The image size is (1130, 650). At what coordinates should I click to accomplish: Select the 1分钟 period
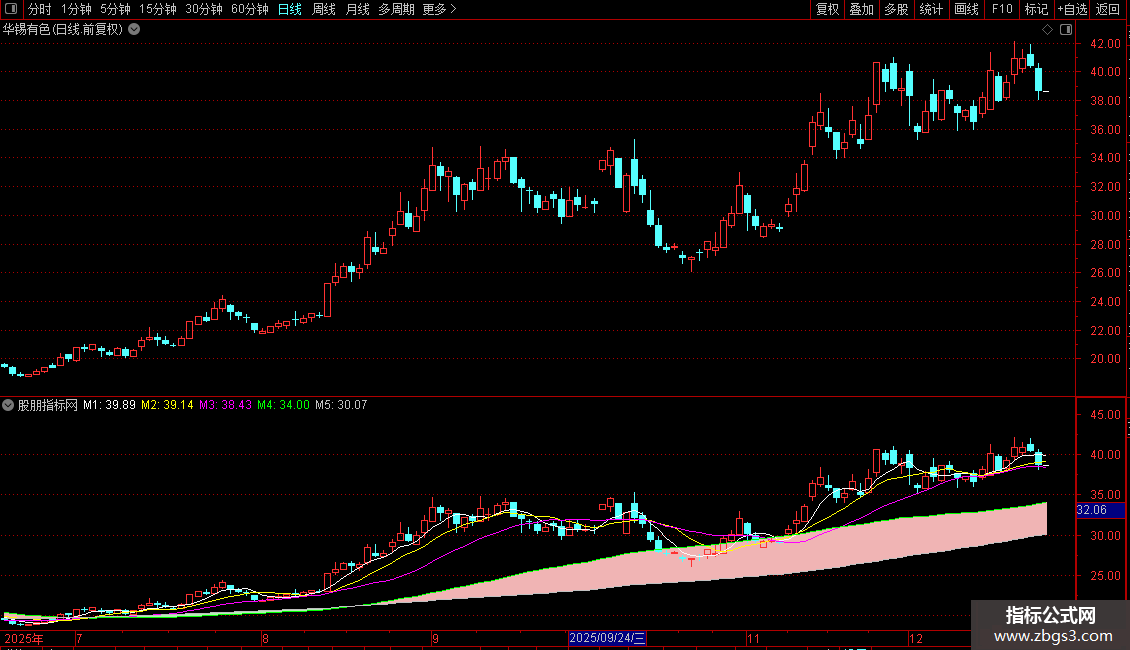click(76, 9)
